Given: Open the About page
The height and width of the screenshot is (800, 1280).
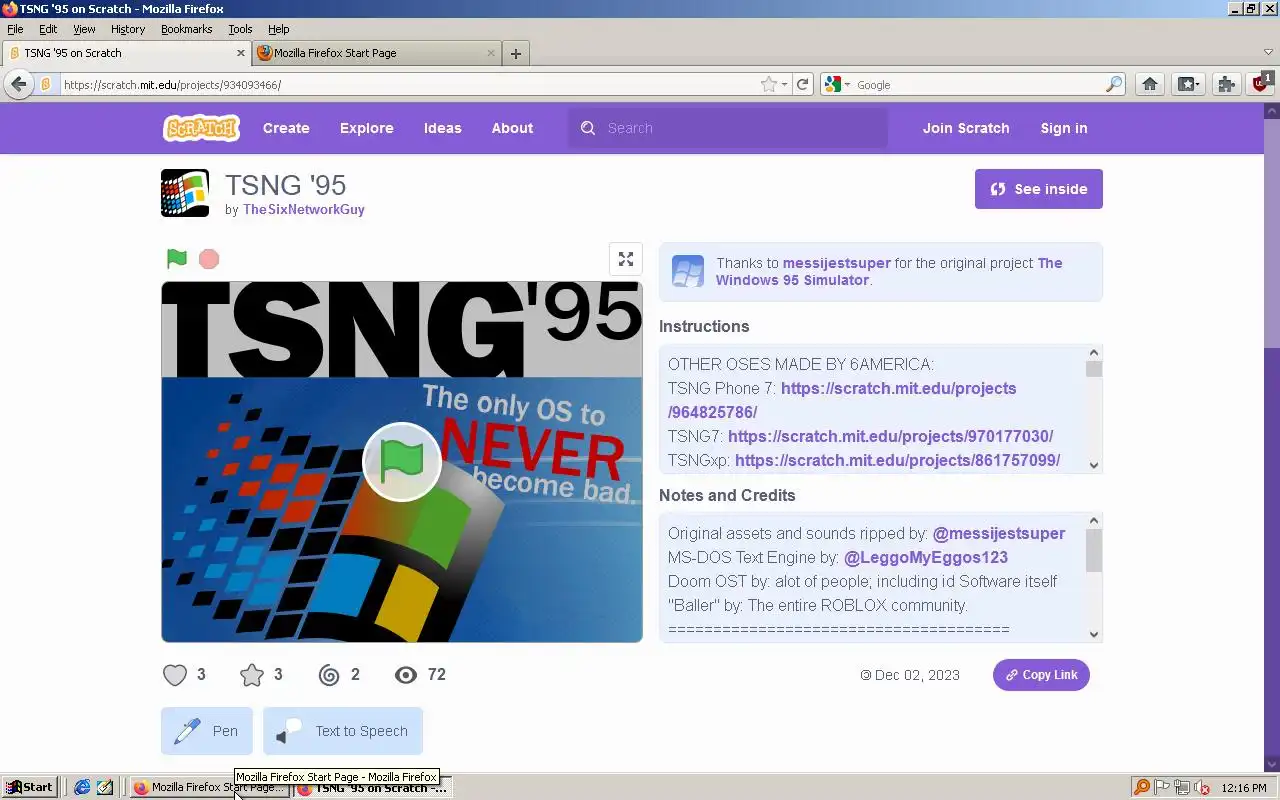Looking at the screenshot, I should click(512, 128).
